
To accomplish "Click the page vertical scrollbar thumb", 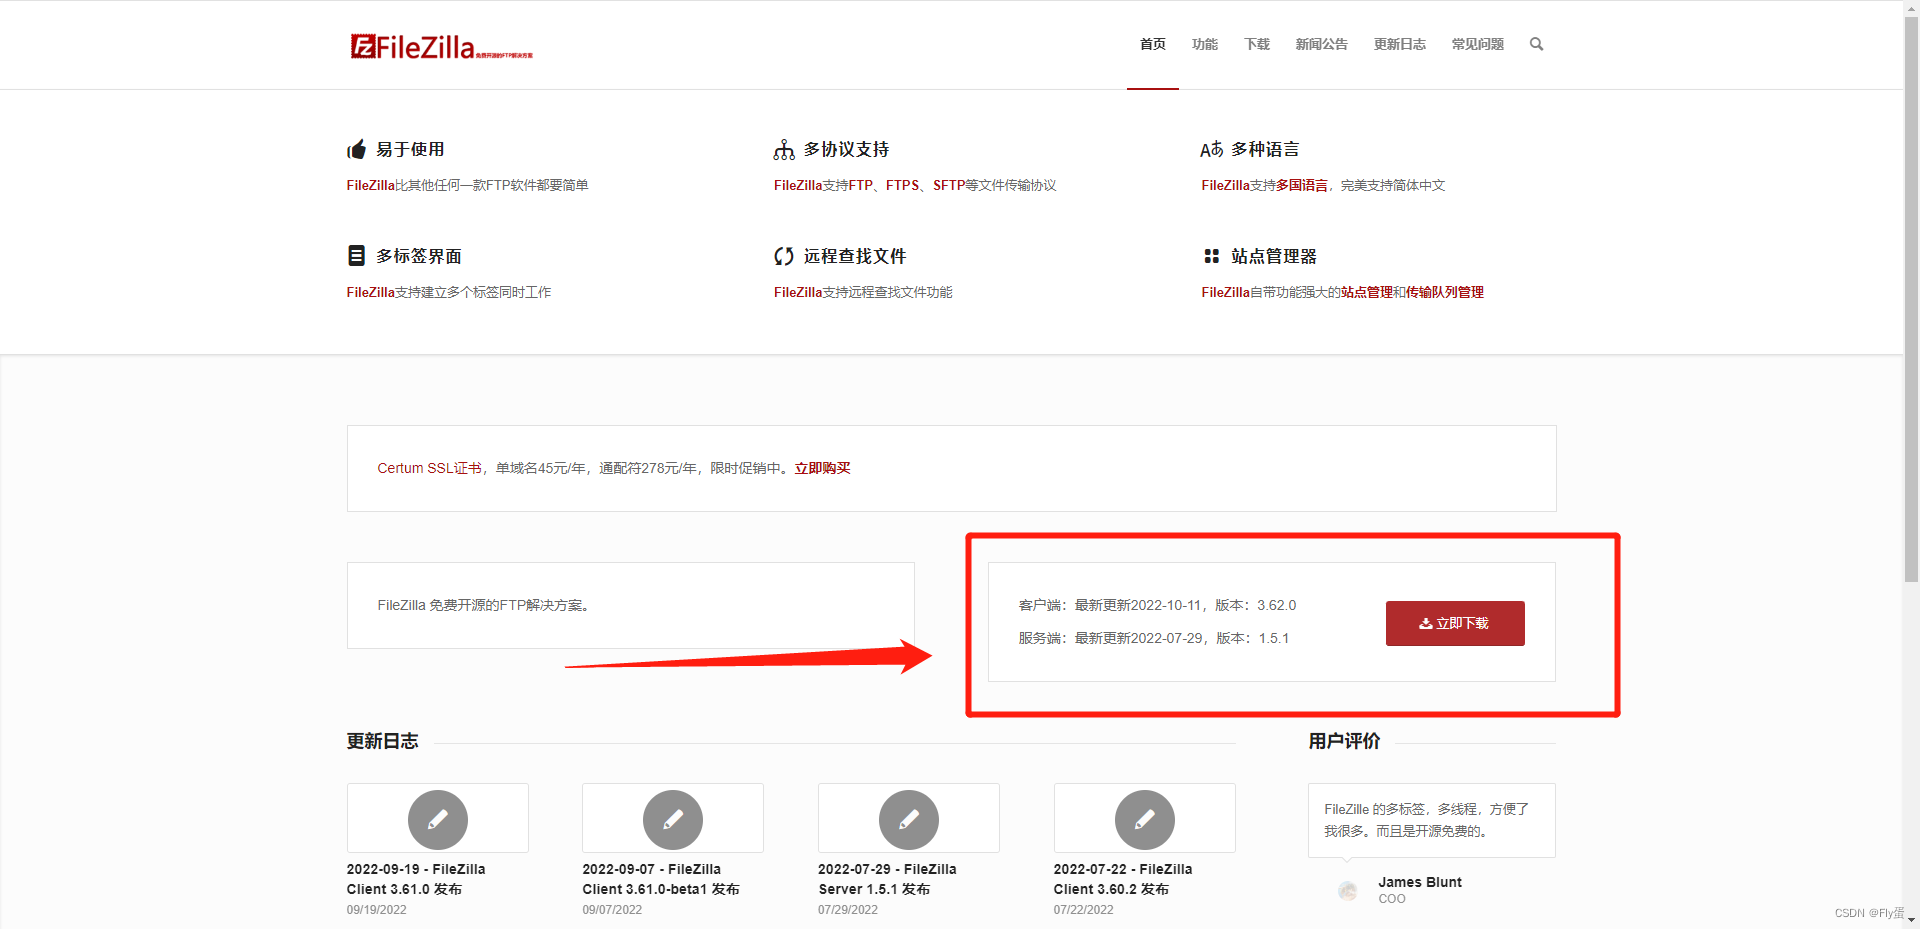I will point(1911,300).
